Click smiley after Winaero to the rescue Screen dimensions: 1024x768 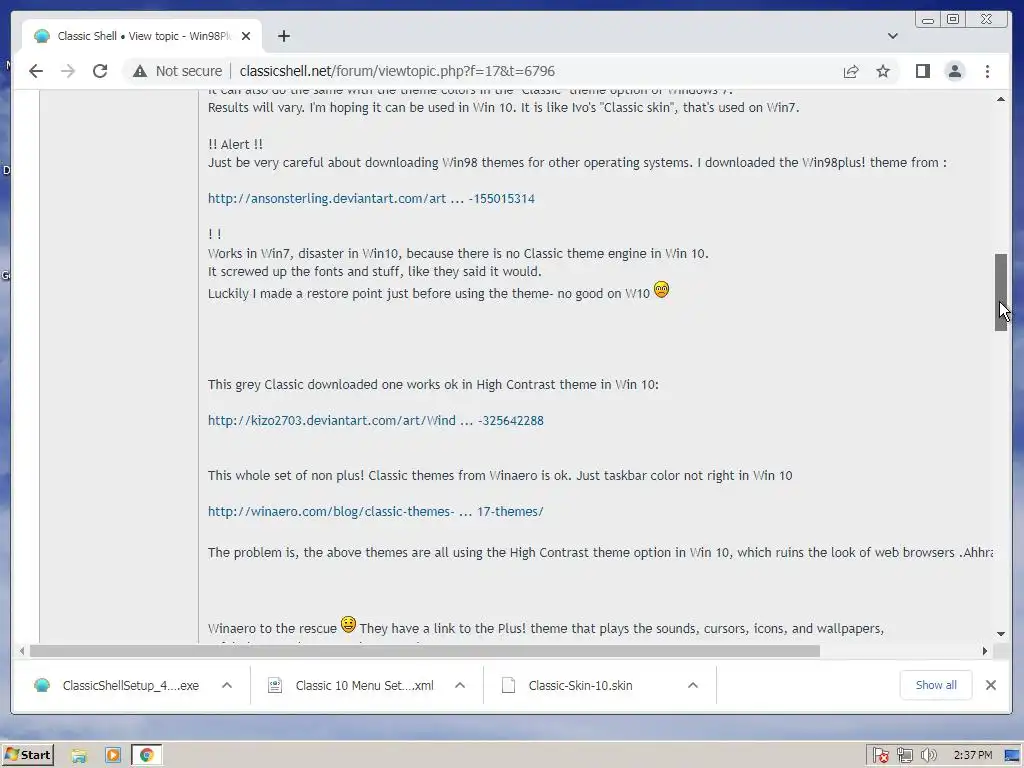348,624
